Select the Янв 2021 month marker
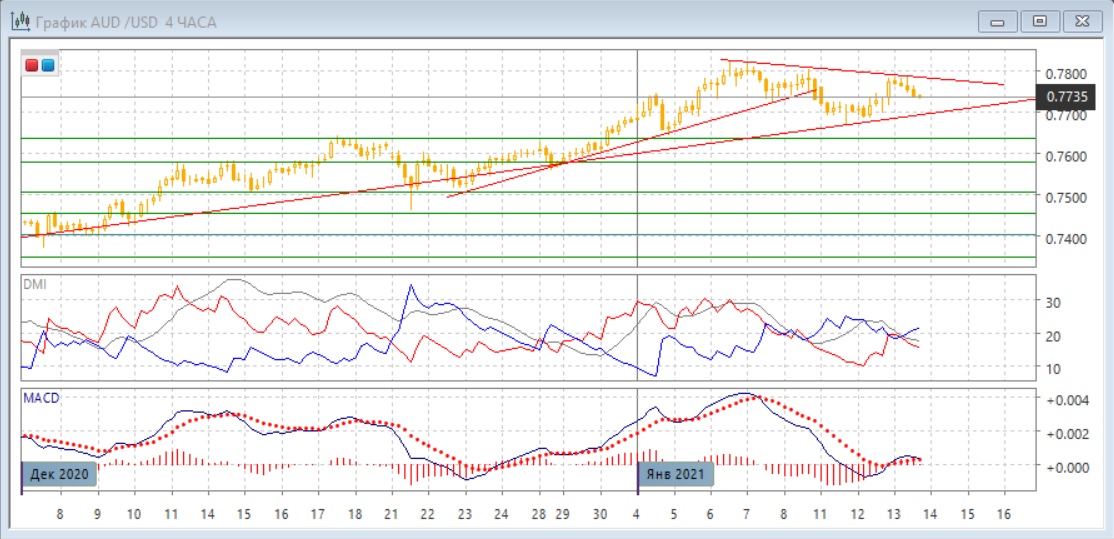1114x539 pixels. click(677, 474)
